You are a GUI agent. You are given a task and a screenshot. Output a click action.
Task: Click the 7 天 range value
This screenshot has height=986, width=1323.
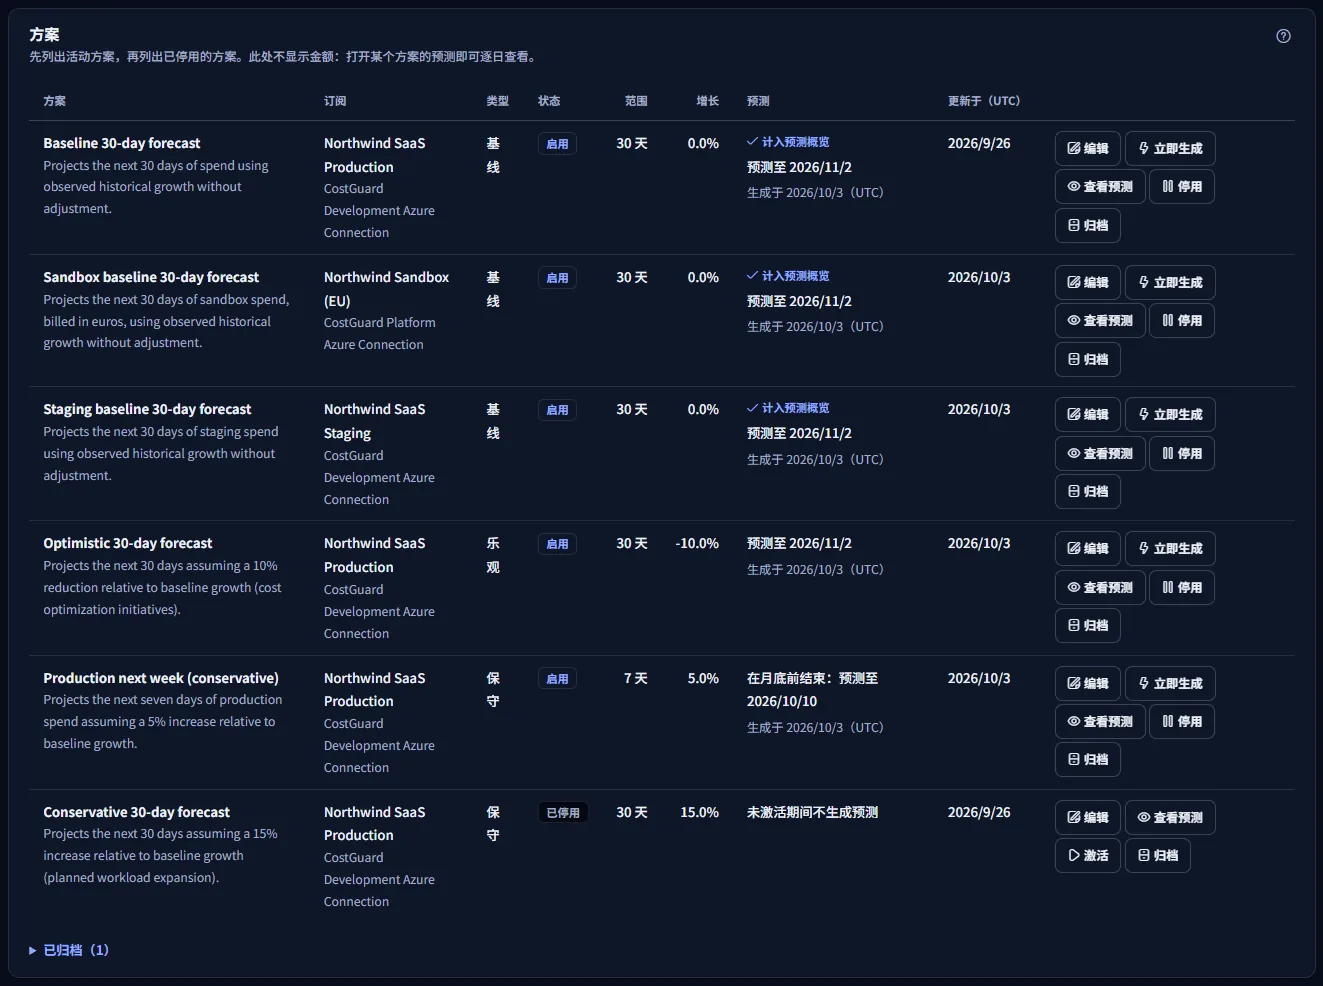click(x=636, y=678)
